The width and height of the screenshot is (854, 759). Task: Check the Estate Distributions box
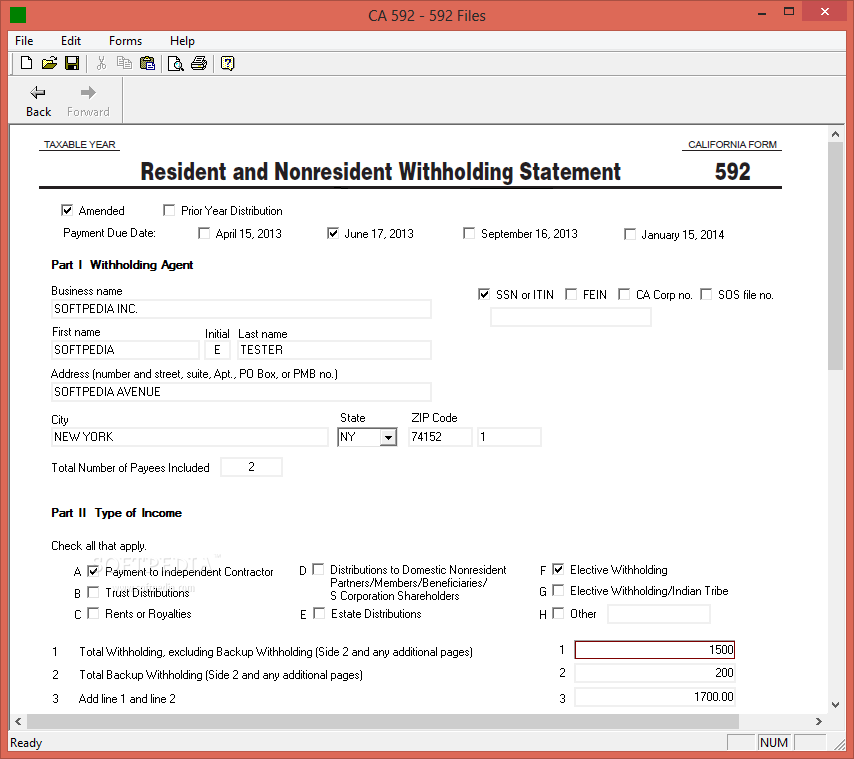point(320,613)
